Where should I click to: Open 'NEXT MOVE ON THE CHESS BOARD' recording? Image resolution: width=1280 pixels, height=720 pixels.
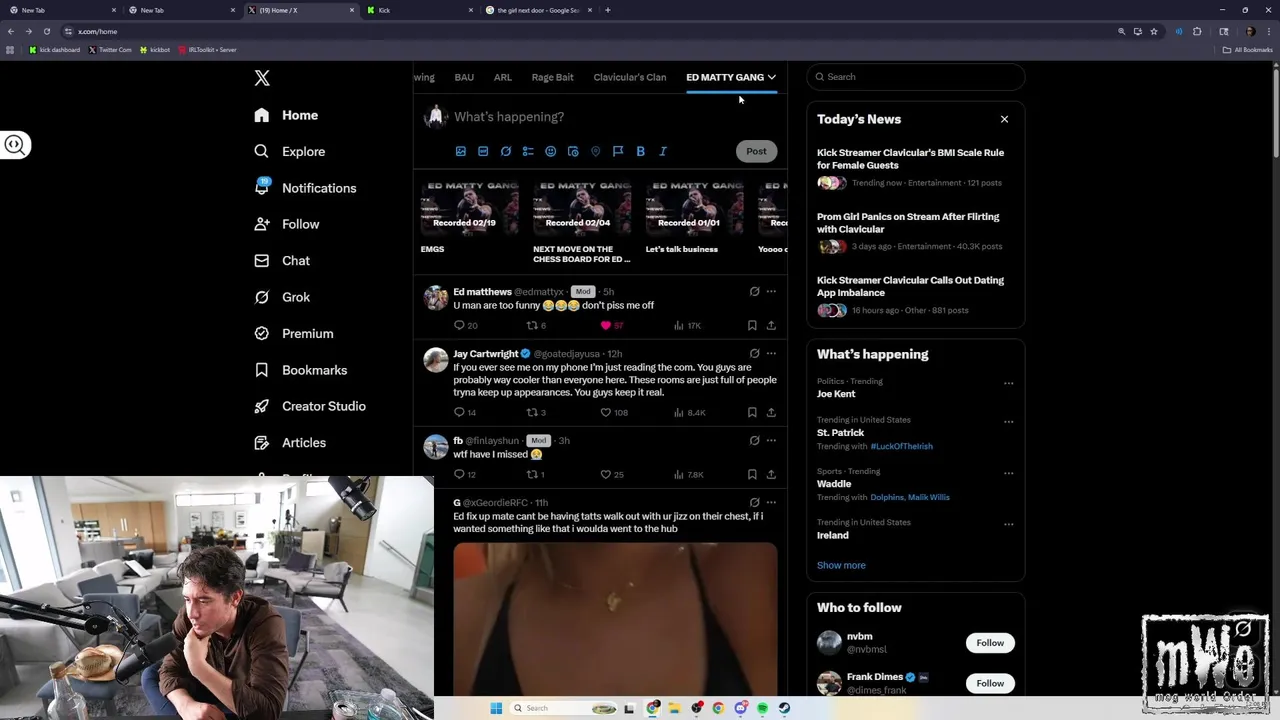pos(582,222)
